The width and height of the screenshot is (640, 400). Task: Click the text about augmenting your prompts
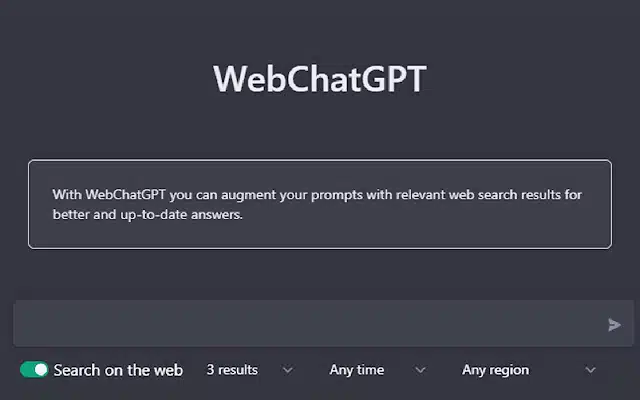317,195
